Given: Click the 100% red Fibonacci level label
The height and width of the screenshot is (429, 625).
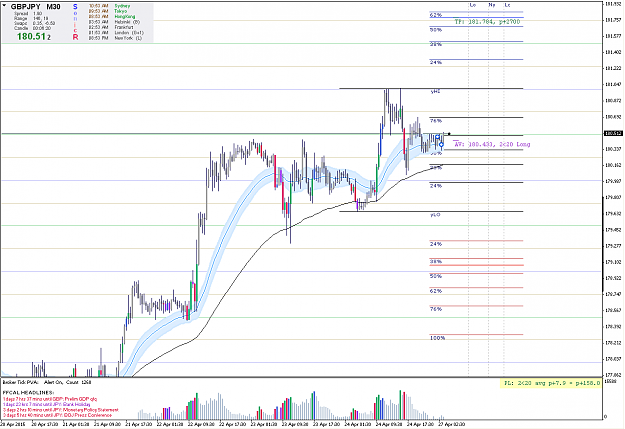Looking at the screenshot, I should coord(437,338).
